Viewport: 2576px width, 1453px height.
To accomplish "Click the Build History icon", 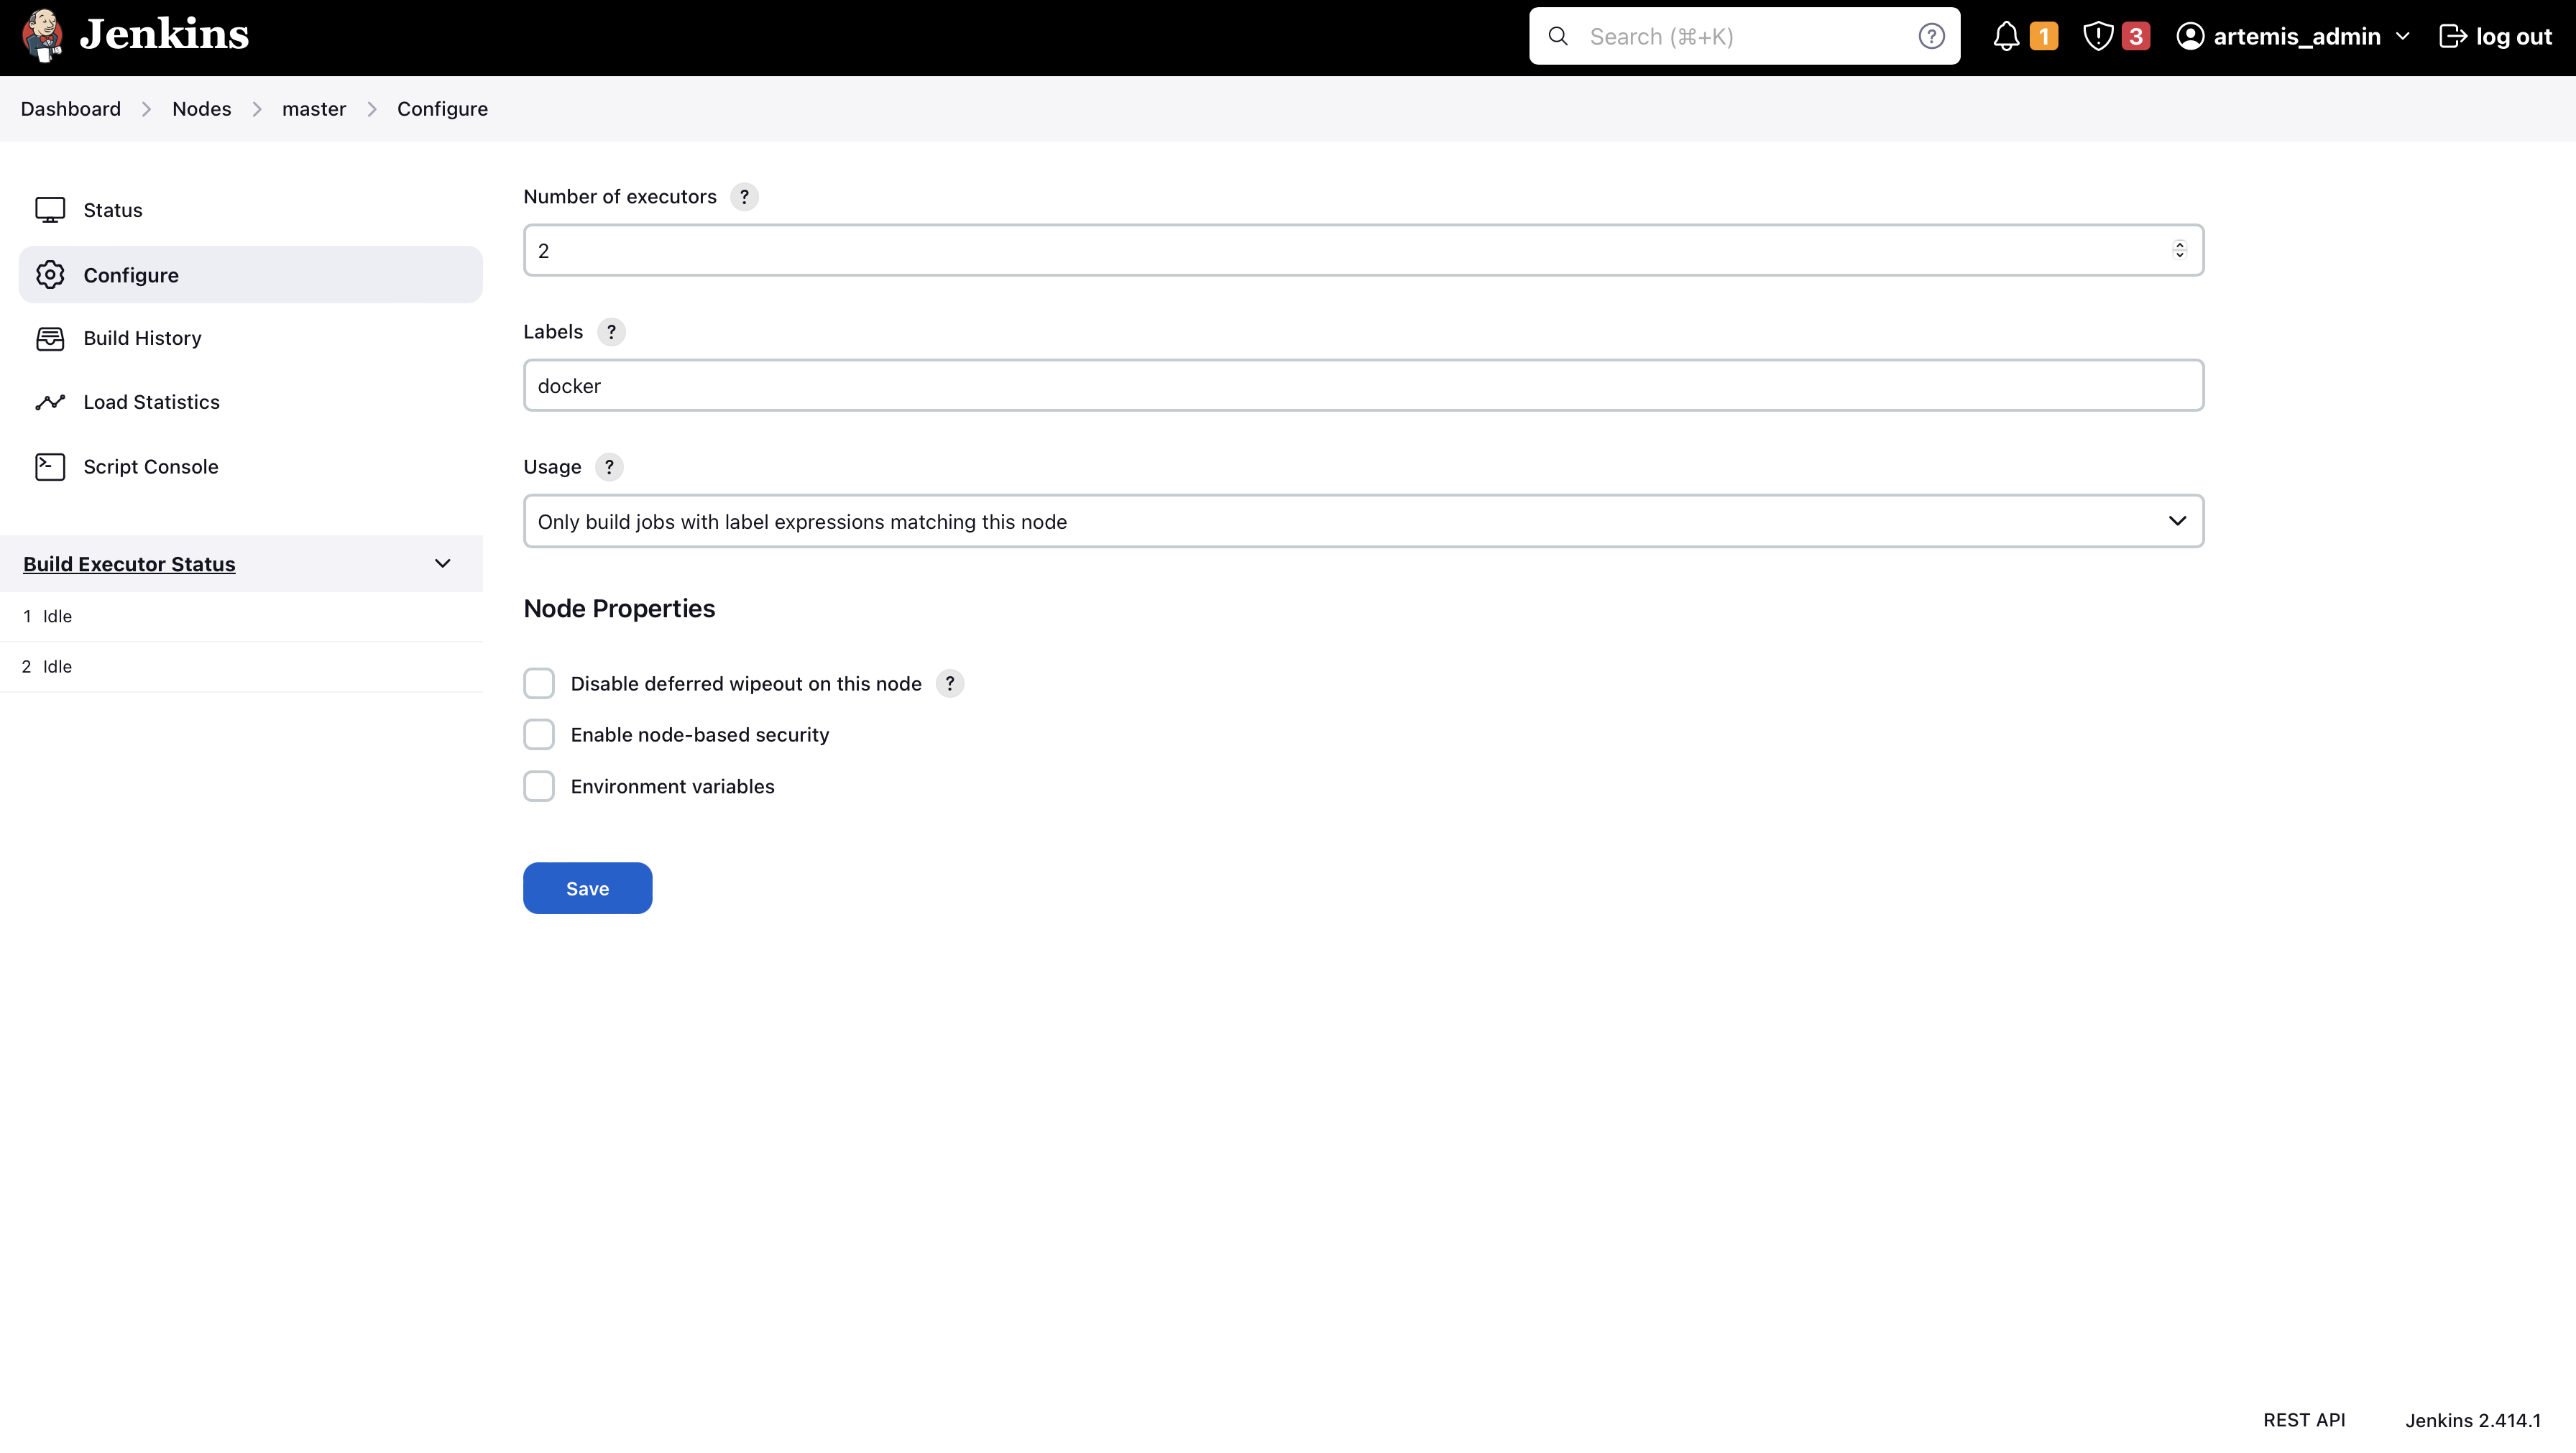I will click(x=51, y=338).
